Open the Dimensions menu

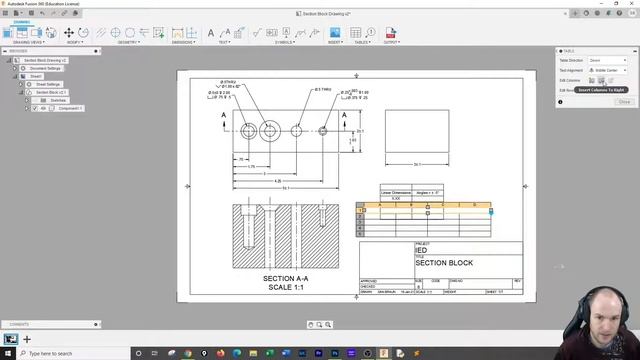[184, 42]
